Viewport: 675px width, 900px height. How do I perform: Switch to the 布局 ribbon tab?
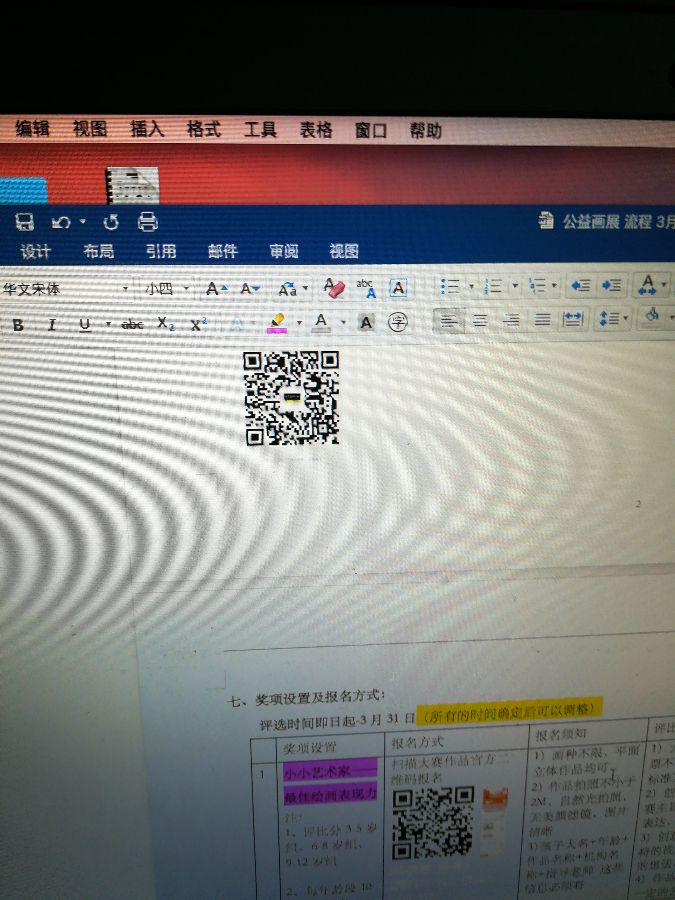98,252
